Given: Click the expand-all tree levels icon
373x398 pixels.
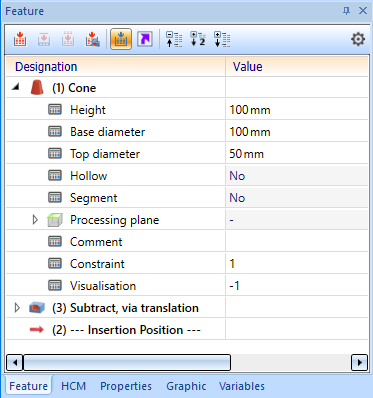Looking at the screenshot, I should pos(222,39).
